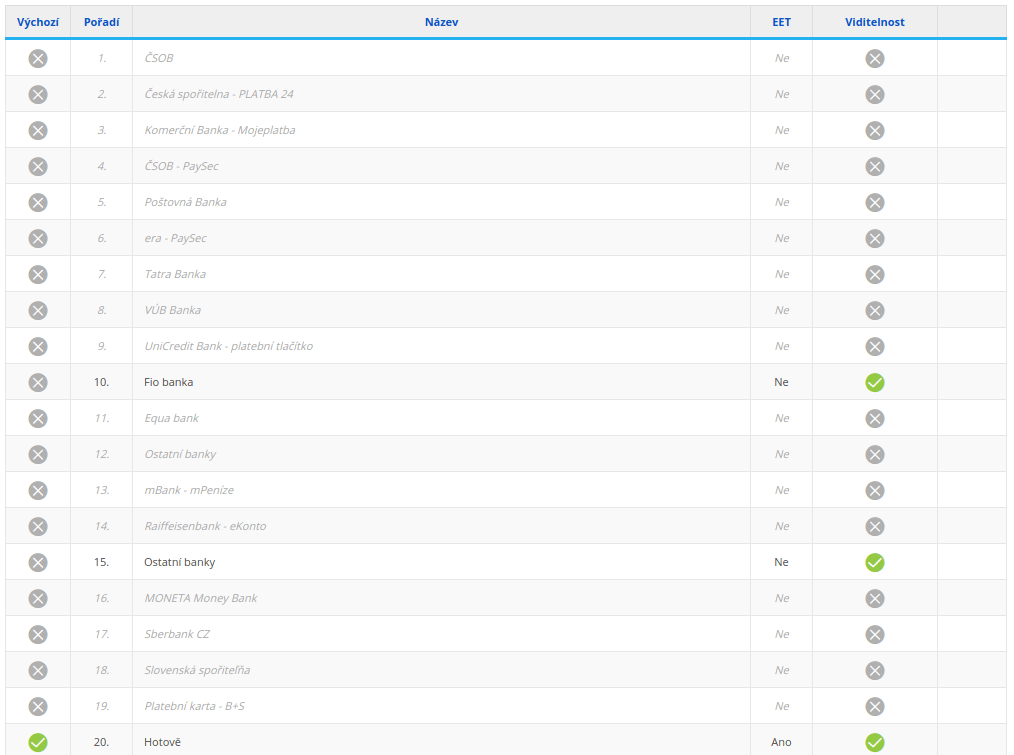Open the Fio banka payment entry
Image resolution: width=1014 pixels, height=755 pixels.
coord(169,382)
